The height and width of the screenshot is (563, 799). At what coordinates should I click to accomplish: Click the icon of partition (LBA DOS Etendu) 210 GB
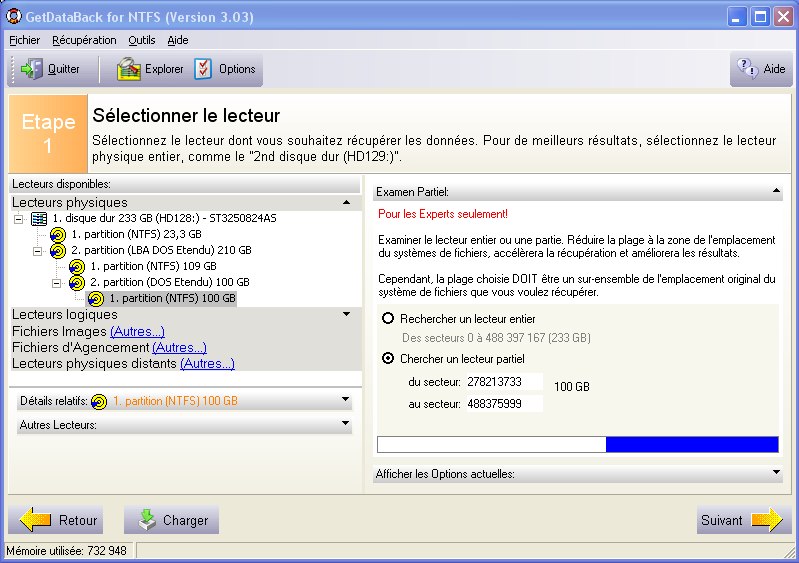(58, 251)
